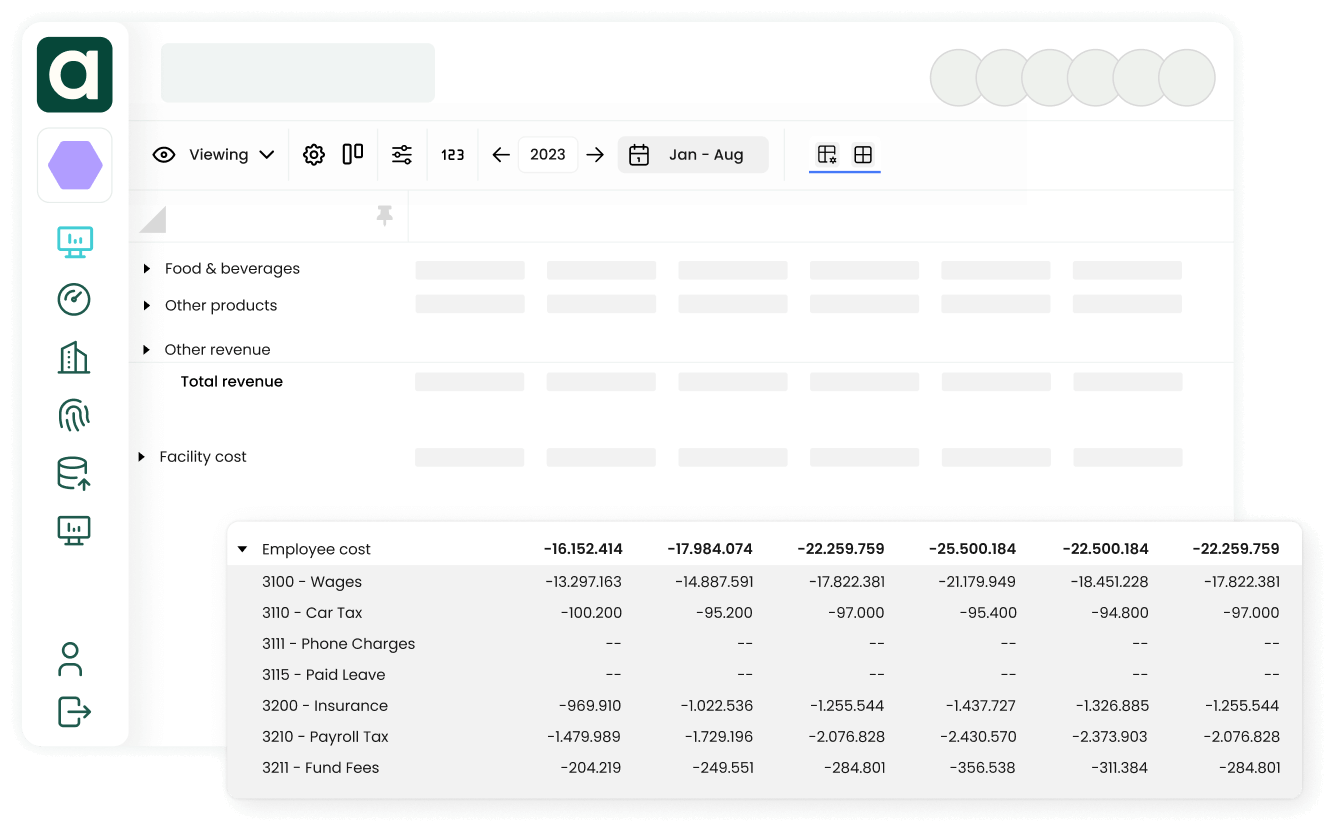The height and width of the screenshot is (836, 1340).
Task: Open the Viewing mode dropdown
Action: 214,155
